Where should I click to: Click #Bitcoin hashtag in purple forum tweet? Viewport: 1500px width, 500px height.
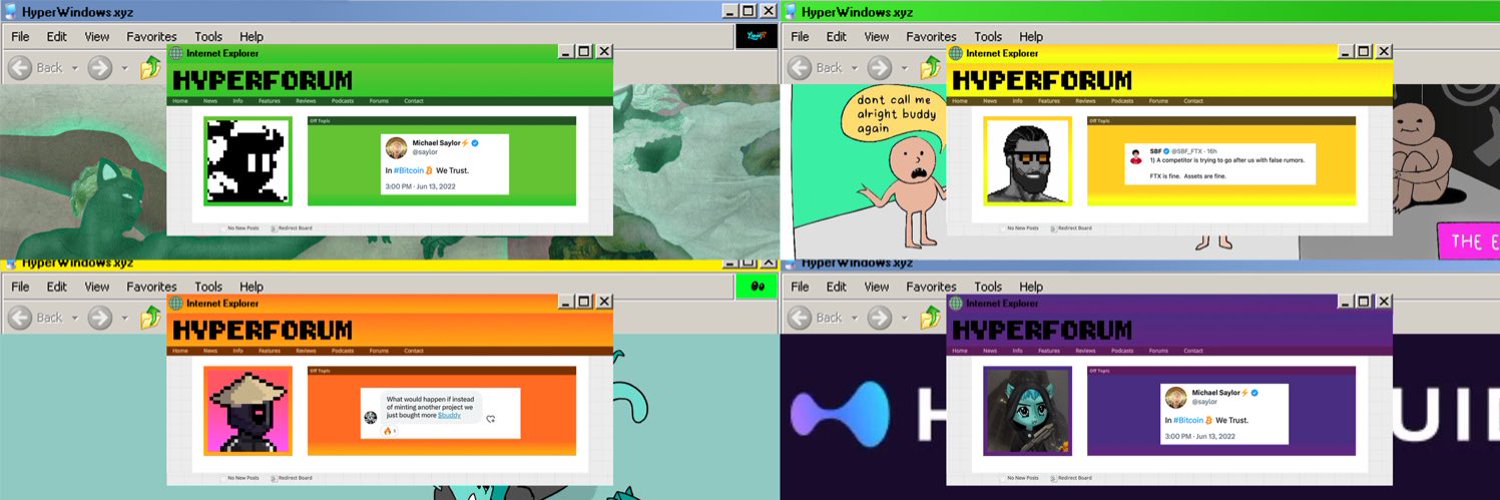tap(1188, 421)
